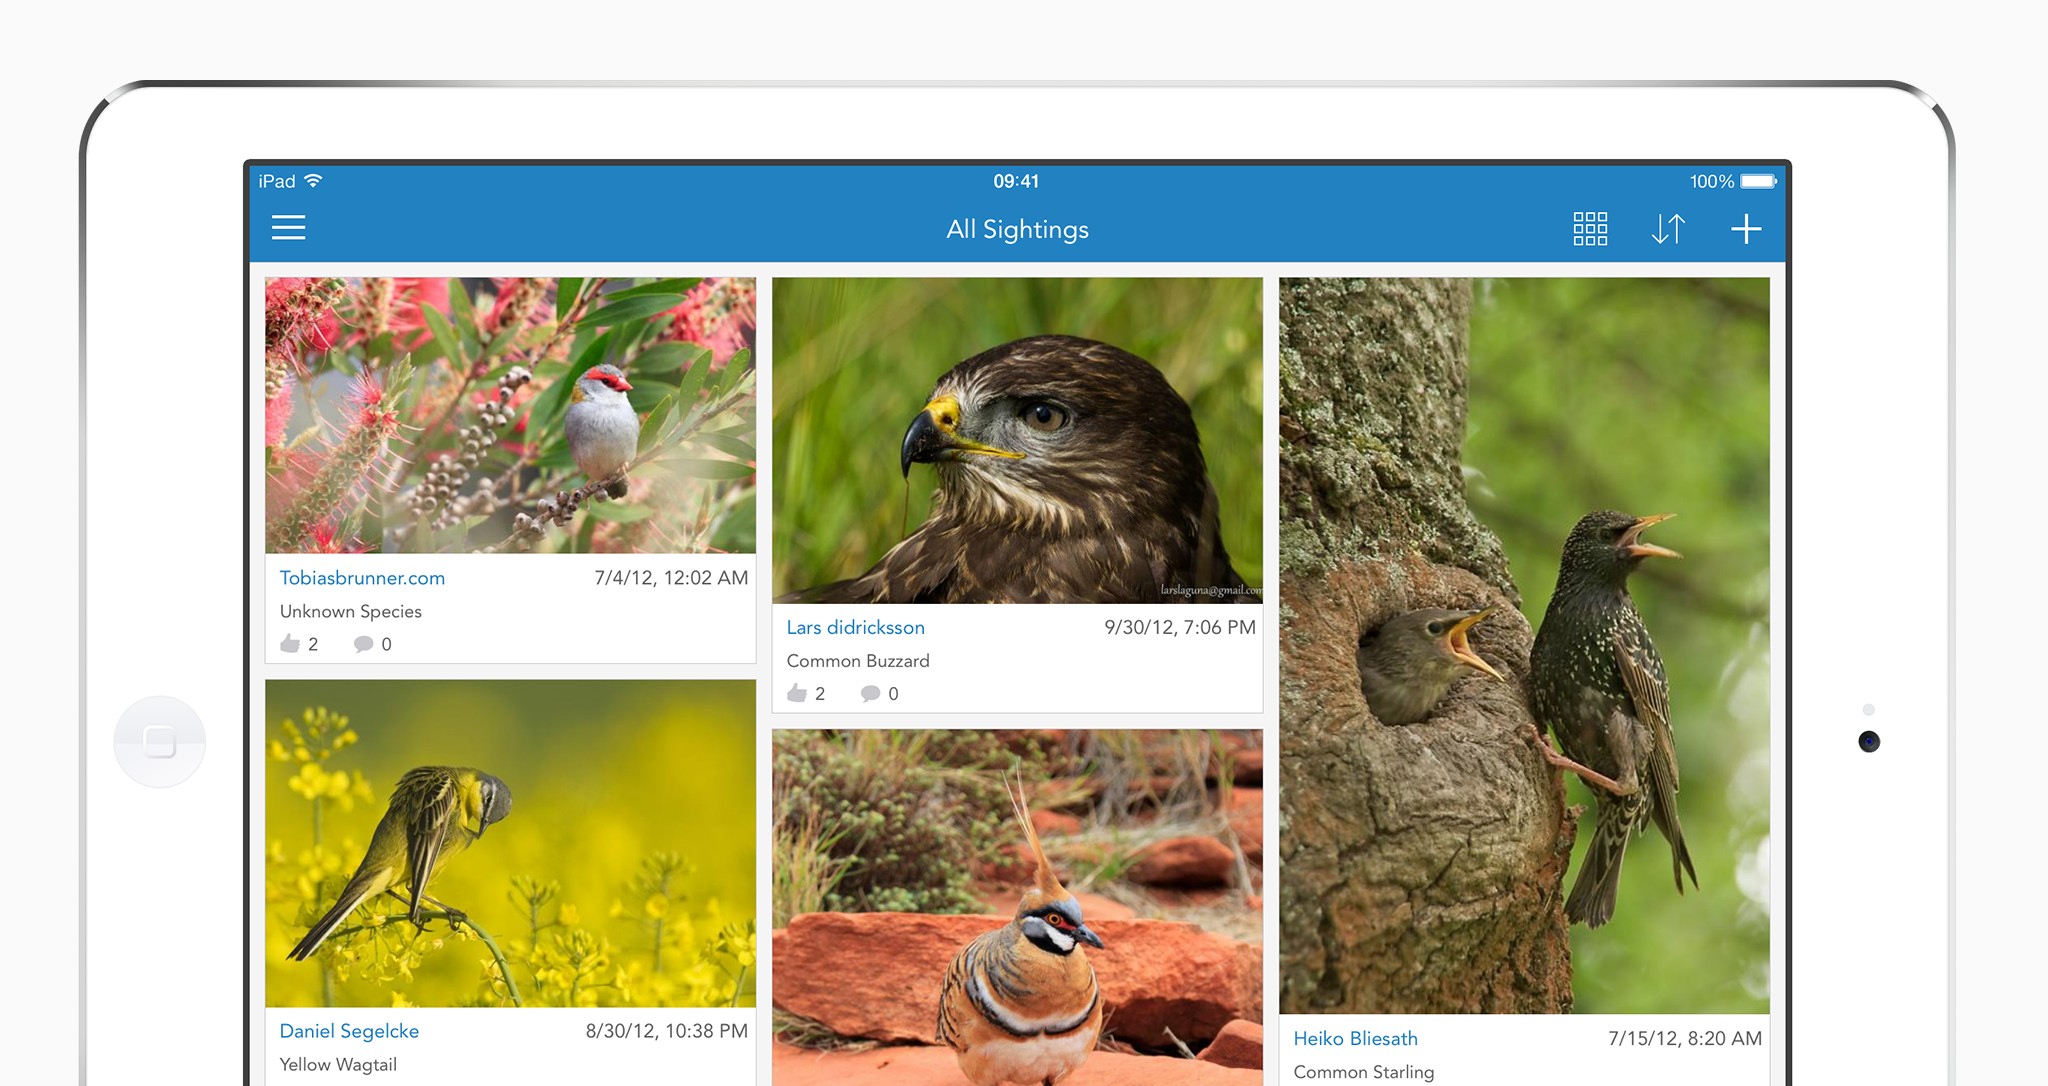The height and width of the screenshot is (1086, 2048).
Task: Open the crested pigeon photo
Action: pyautogui.click(x=1017, y=905)
